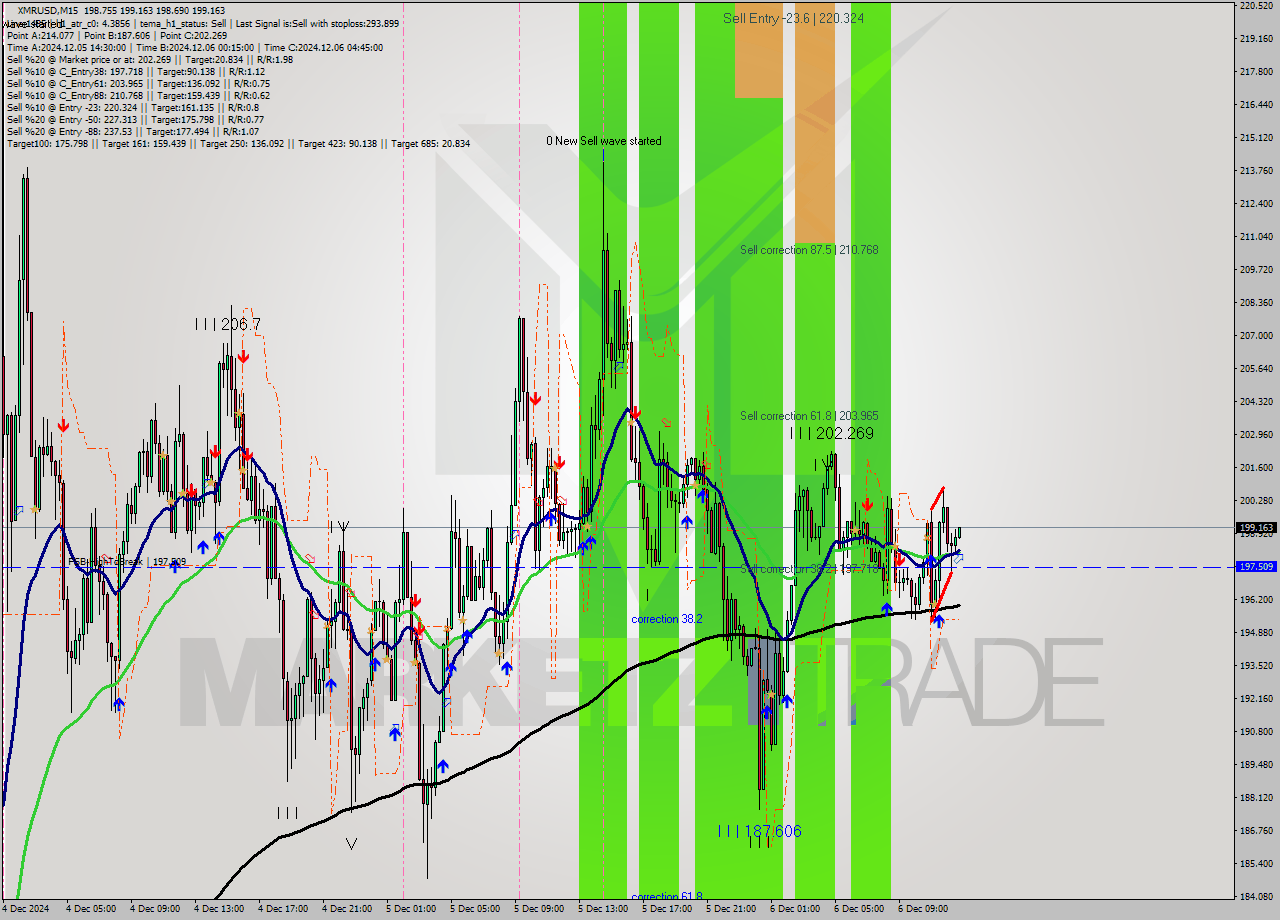Select 'Sell correction 87.5 | 210.768' label
This screenshot has height=920, width=1280.
click(809, 249)
